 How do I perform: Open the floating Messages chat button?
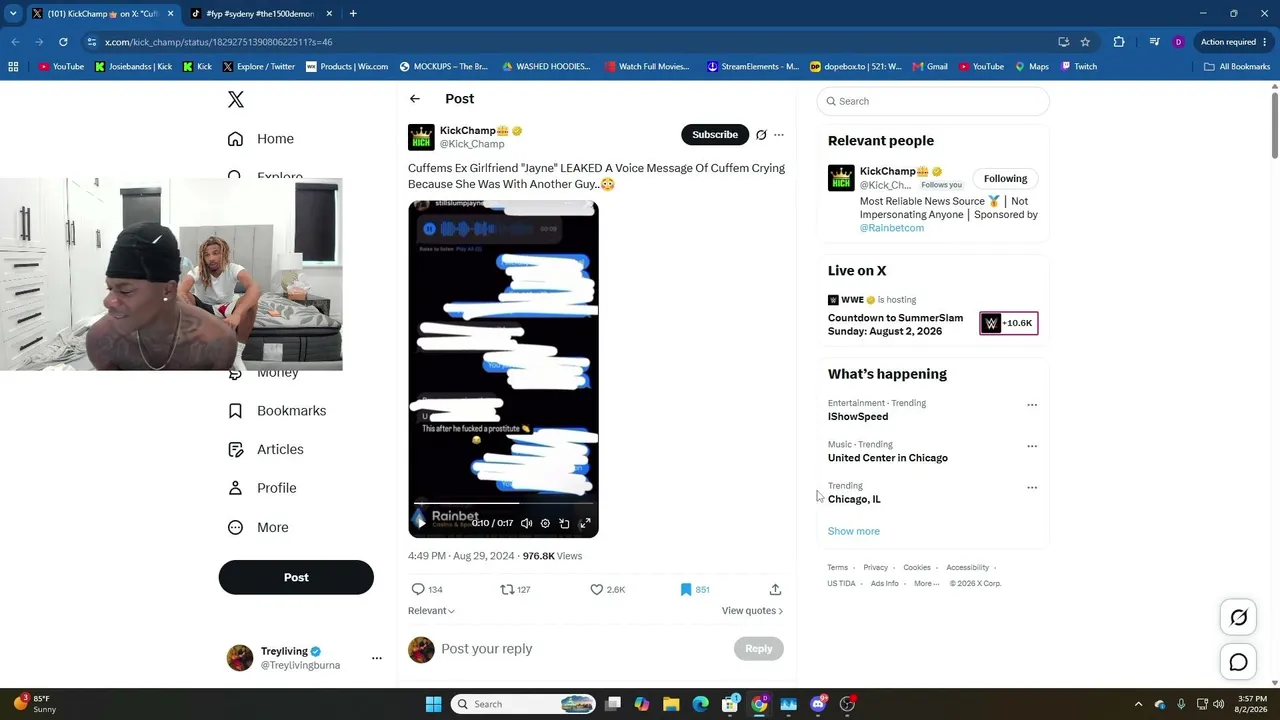pyautogui.click(x=1238, y=662)
